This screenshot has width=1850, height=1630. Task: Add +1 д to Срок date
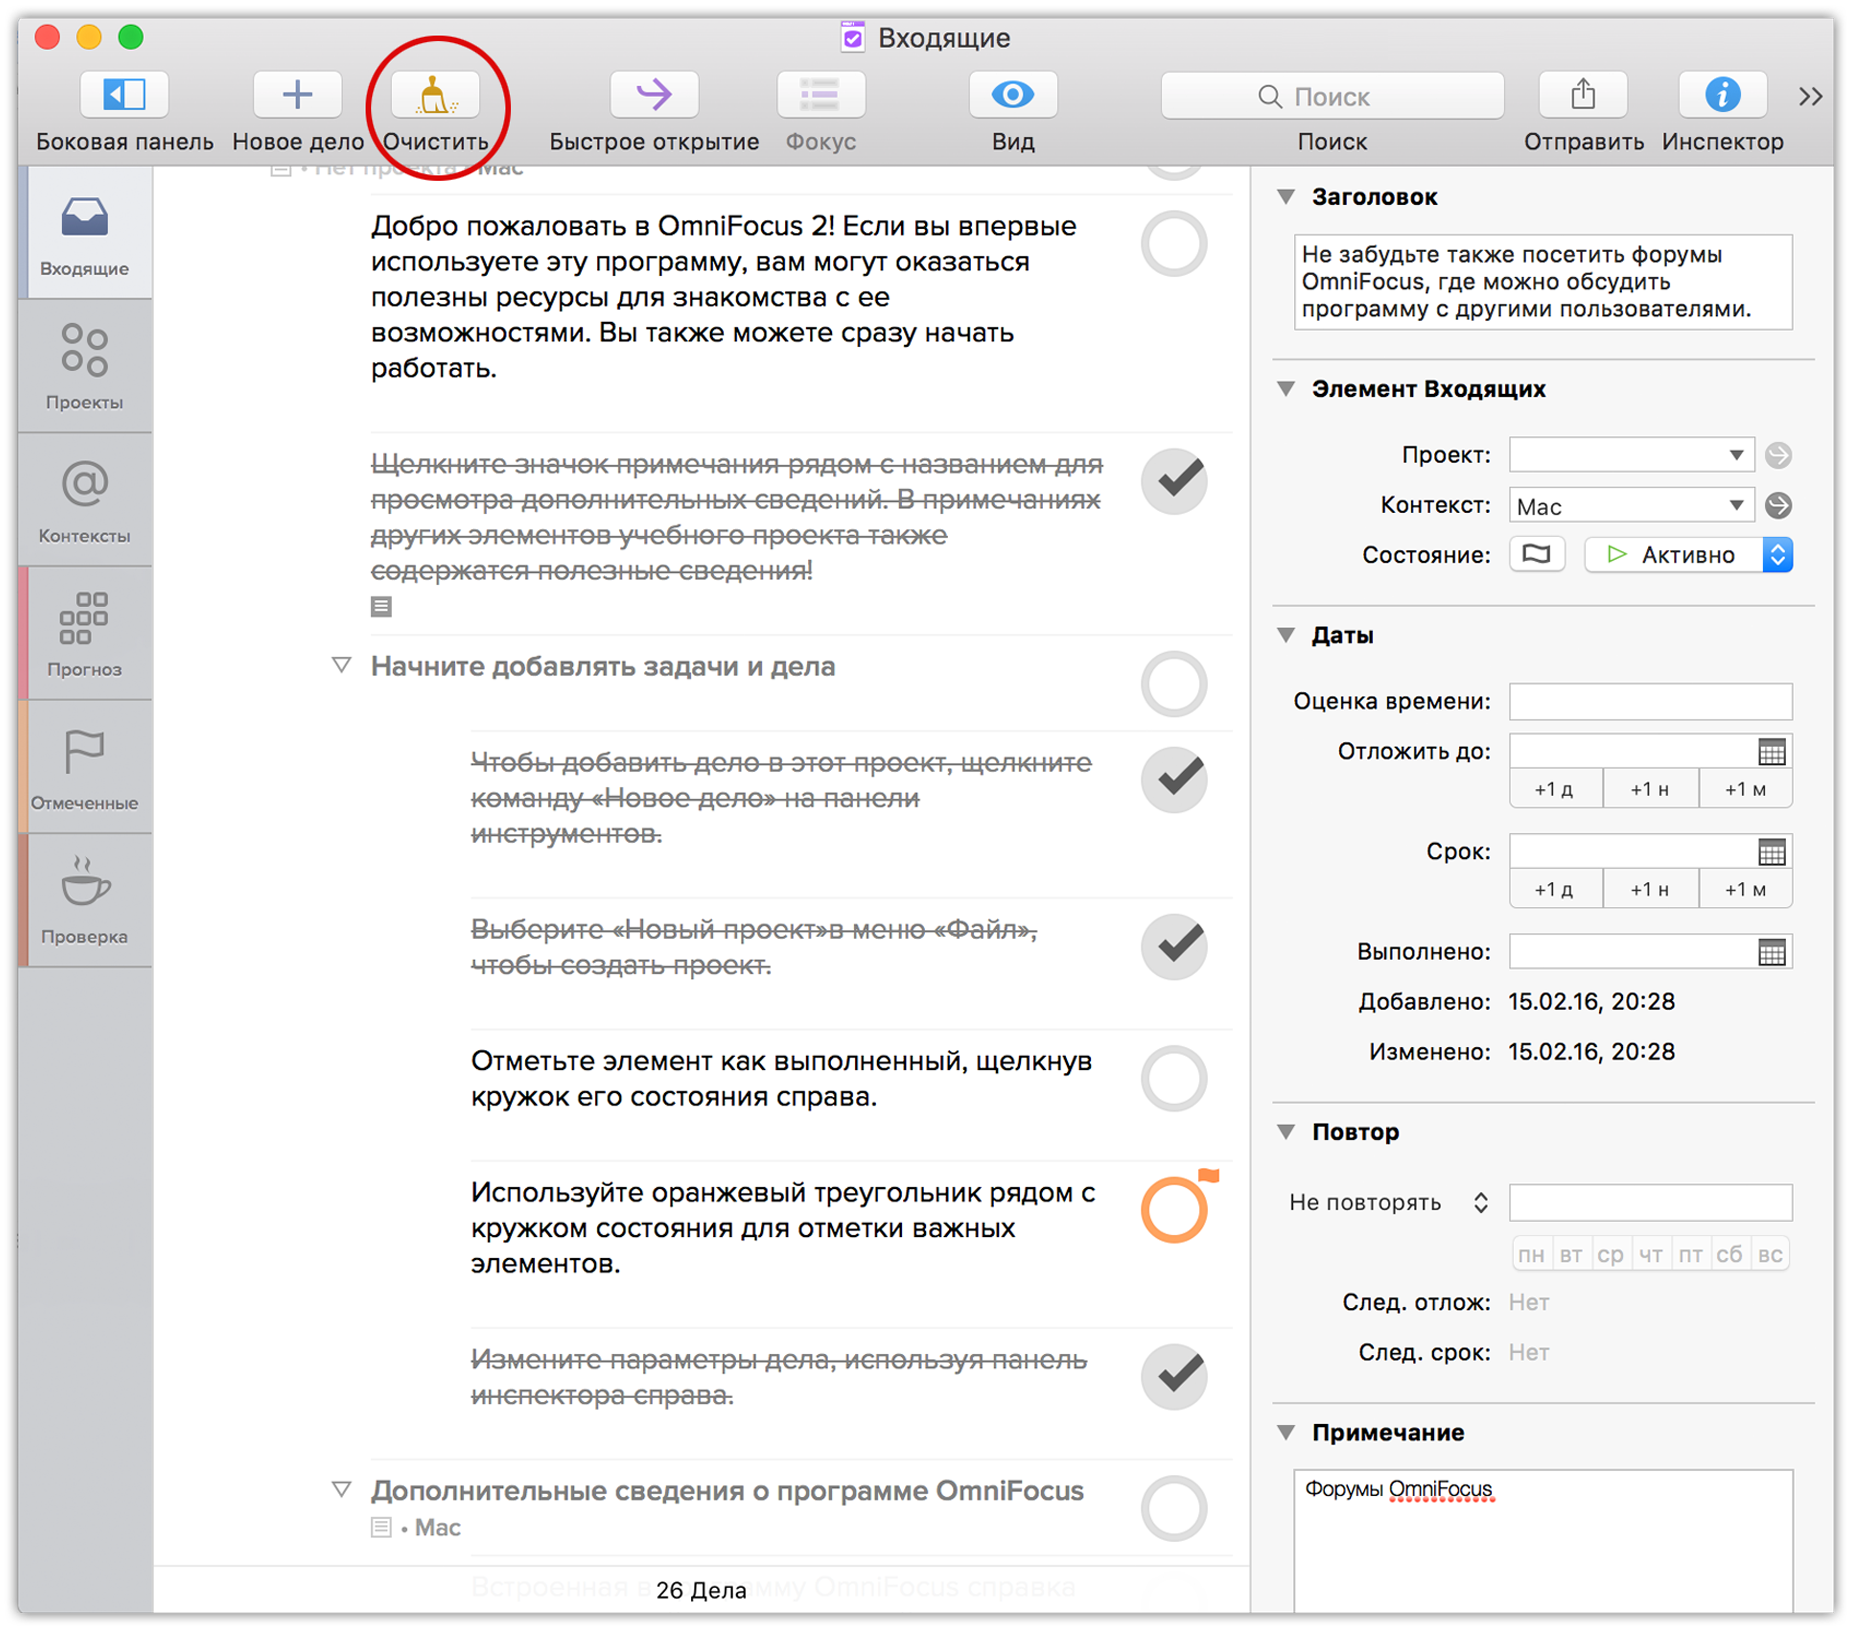point(1555,889)
